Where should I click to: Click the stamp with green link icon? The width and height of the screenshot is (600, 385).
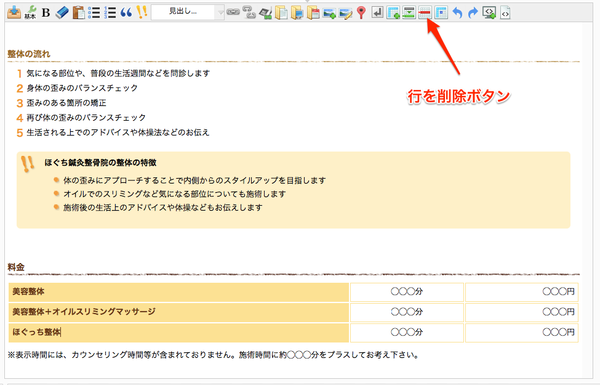click(265, 13)
